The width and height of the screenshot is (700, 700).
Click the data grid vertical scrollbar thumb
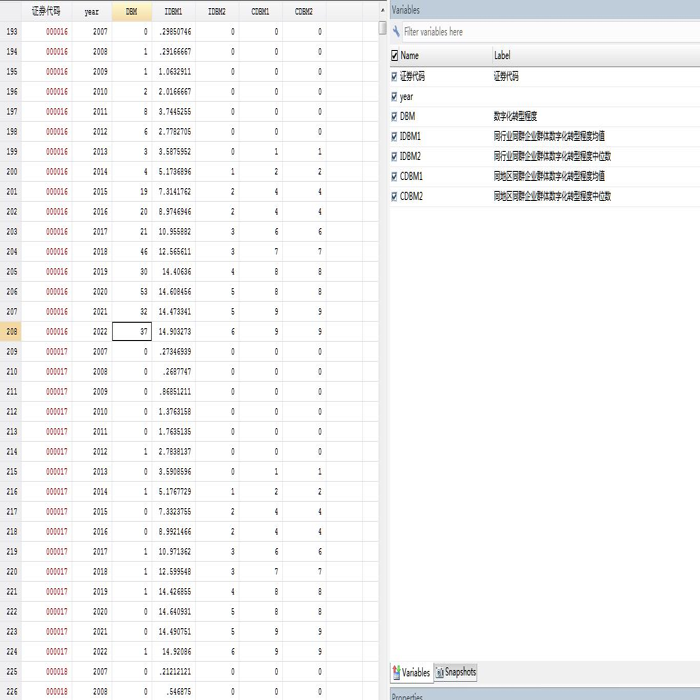pyautogui.click(x=383, y=28)
